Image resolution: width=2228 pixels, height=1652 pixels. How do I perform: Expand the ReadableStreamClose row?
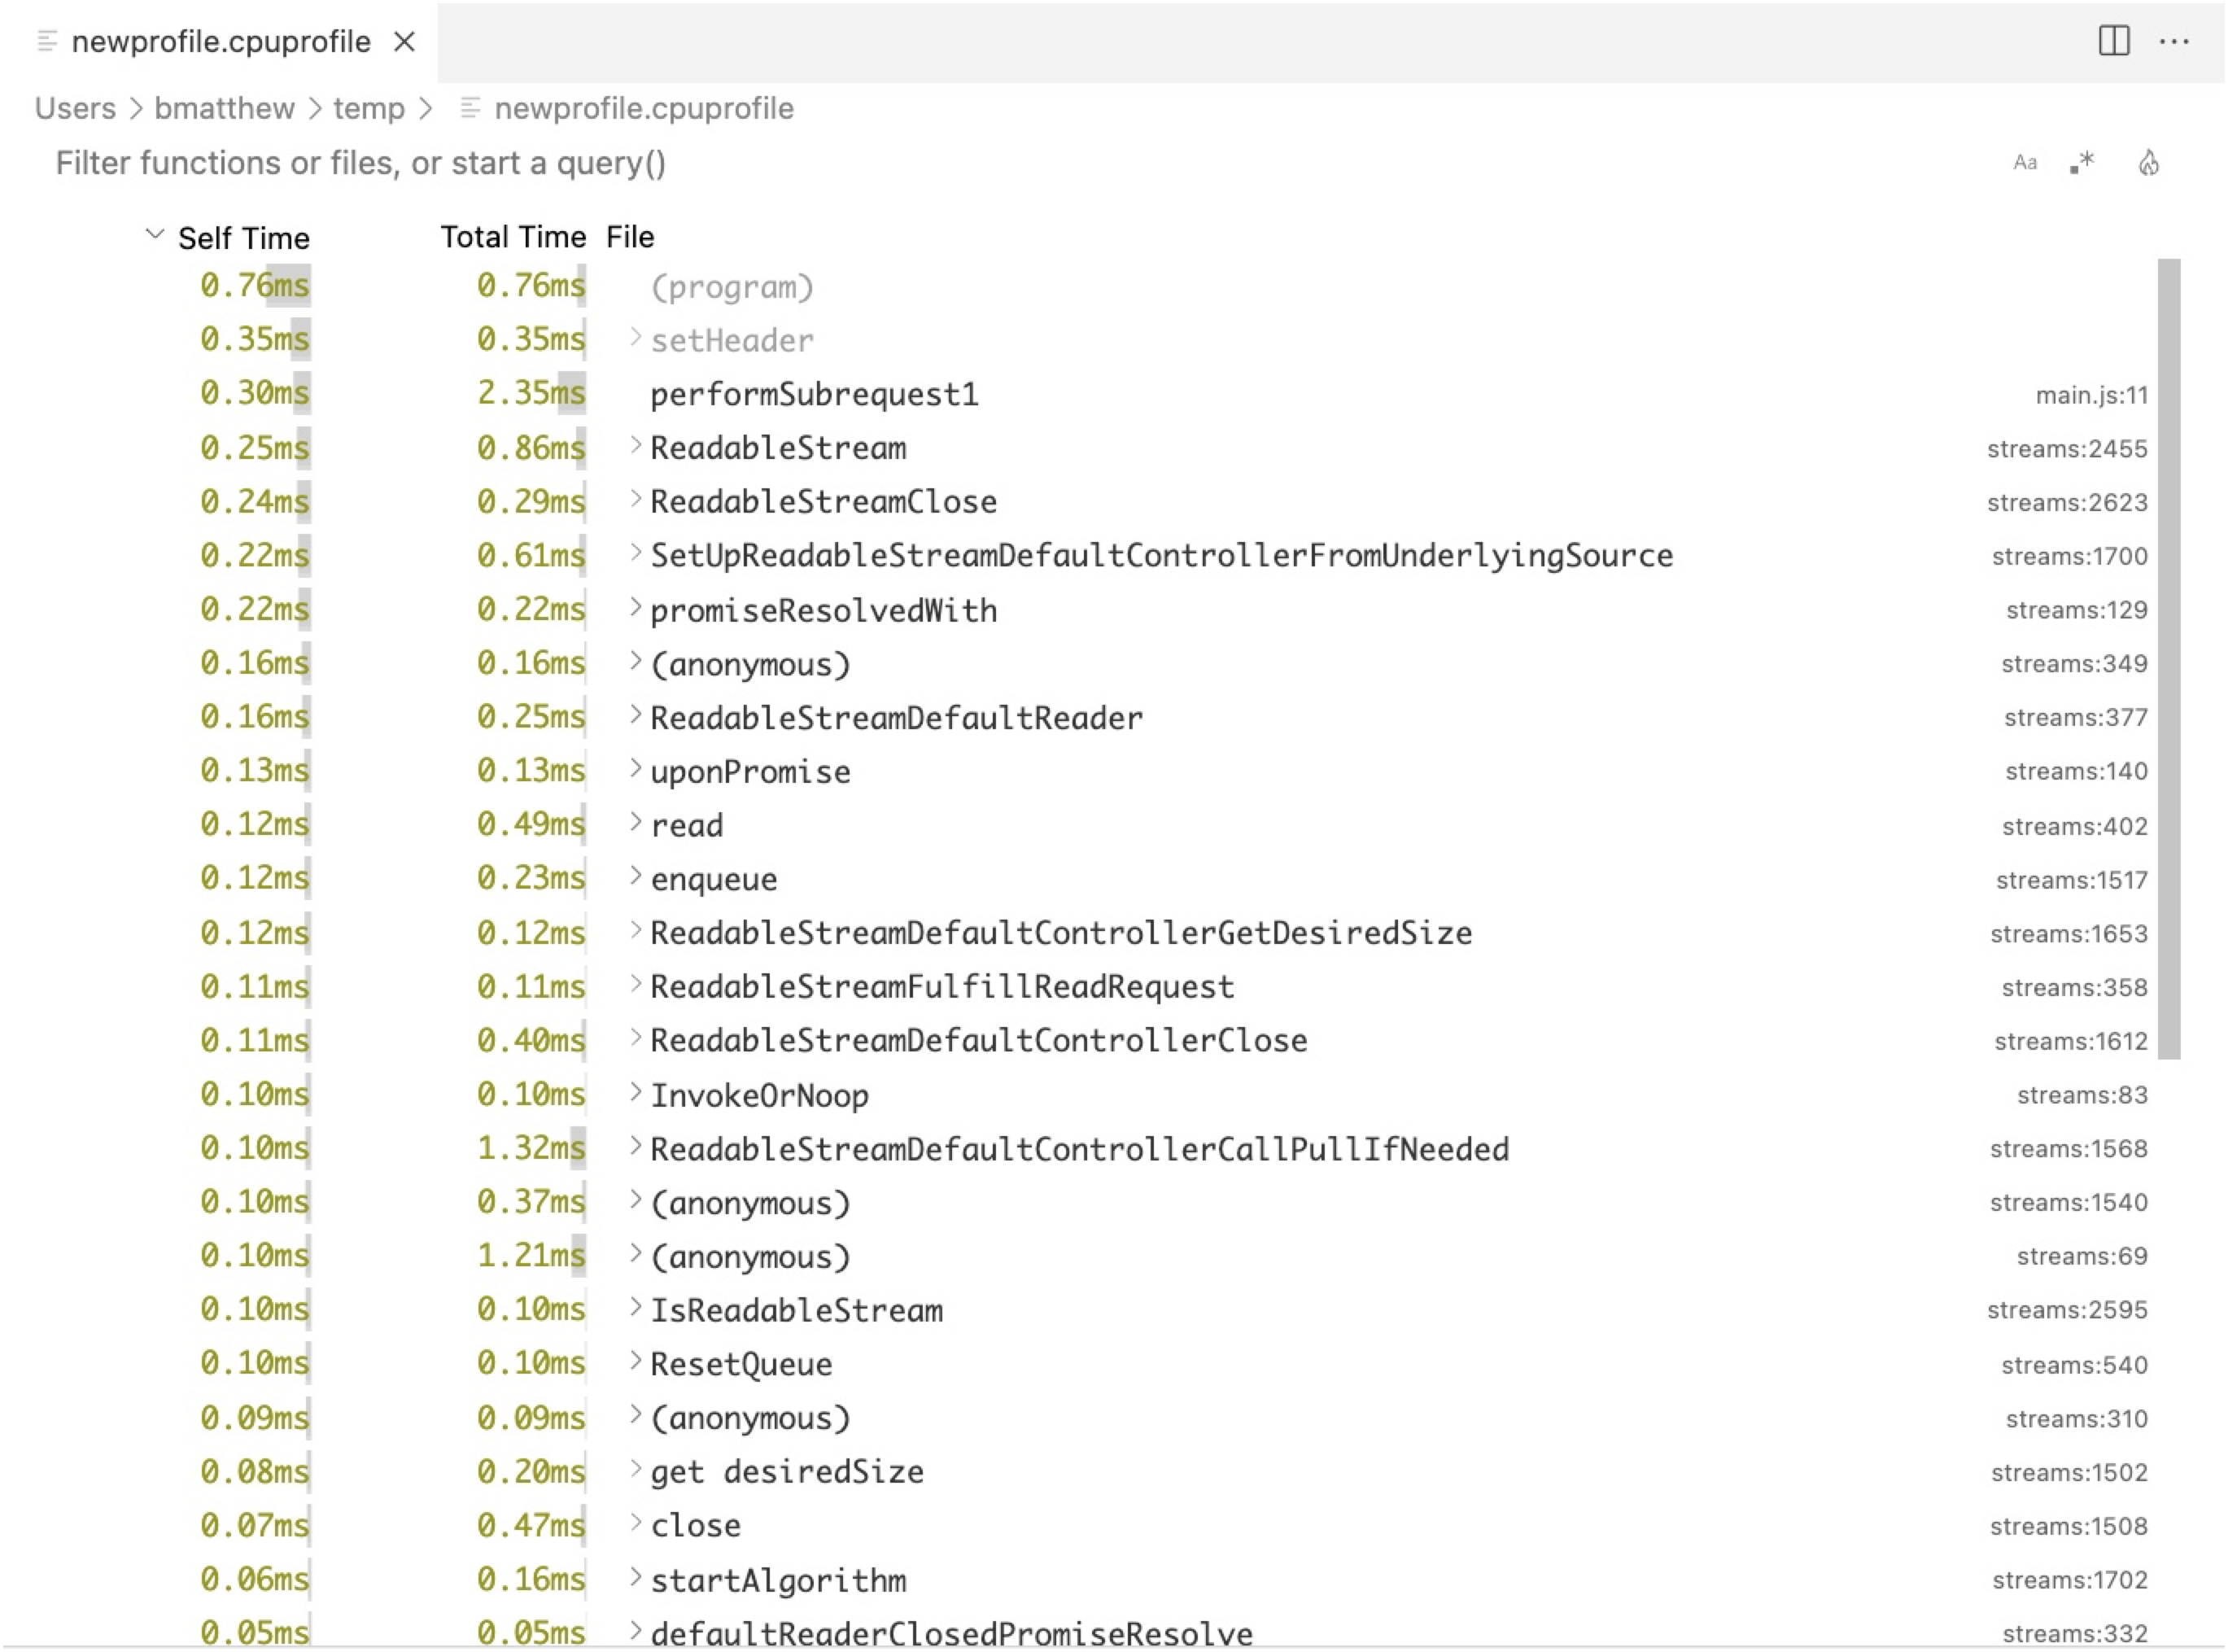tap(635, 500)
